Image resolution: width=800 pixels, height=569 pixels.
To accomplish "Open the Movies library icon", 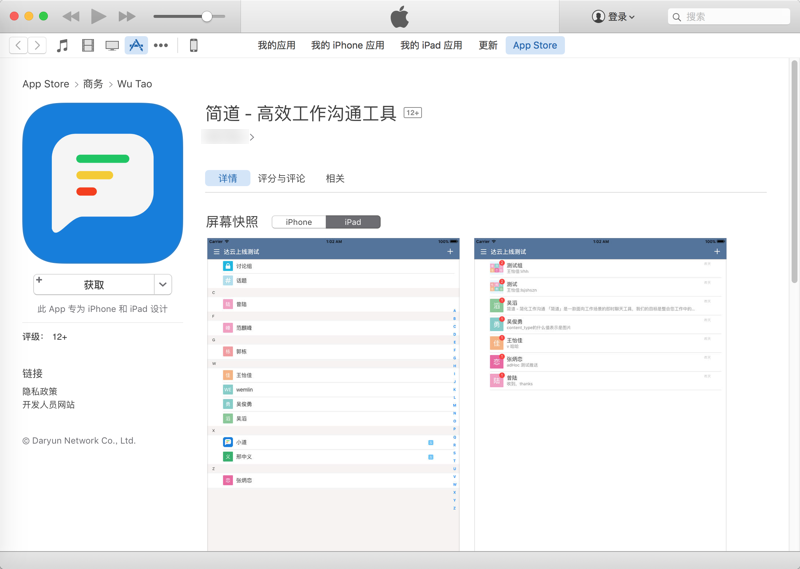I will (x=88, y=45).
